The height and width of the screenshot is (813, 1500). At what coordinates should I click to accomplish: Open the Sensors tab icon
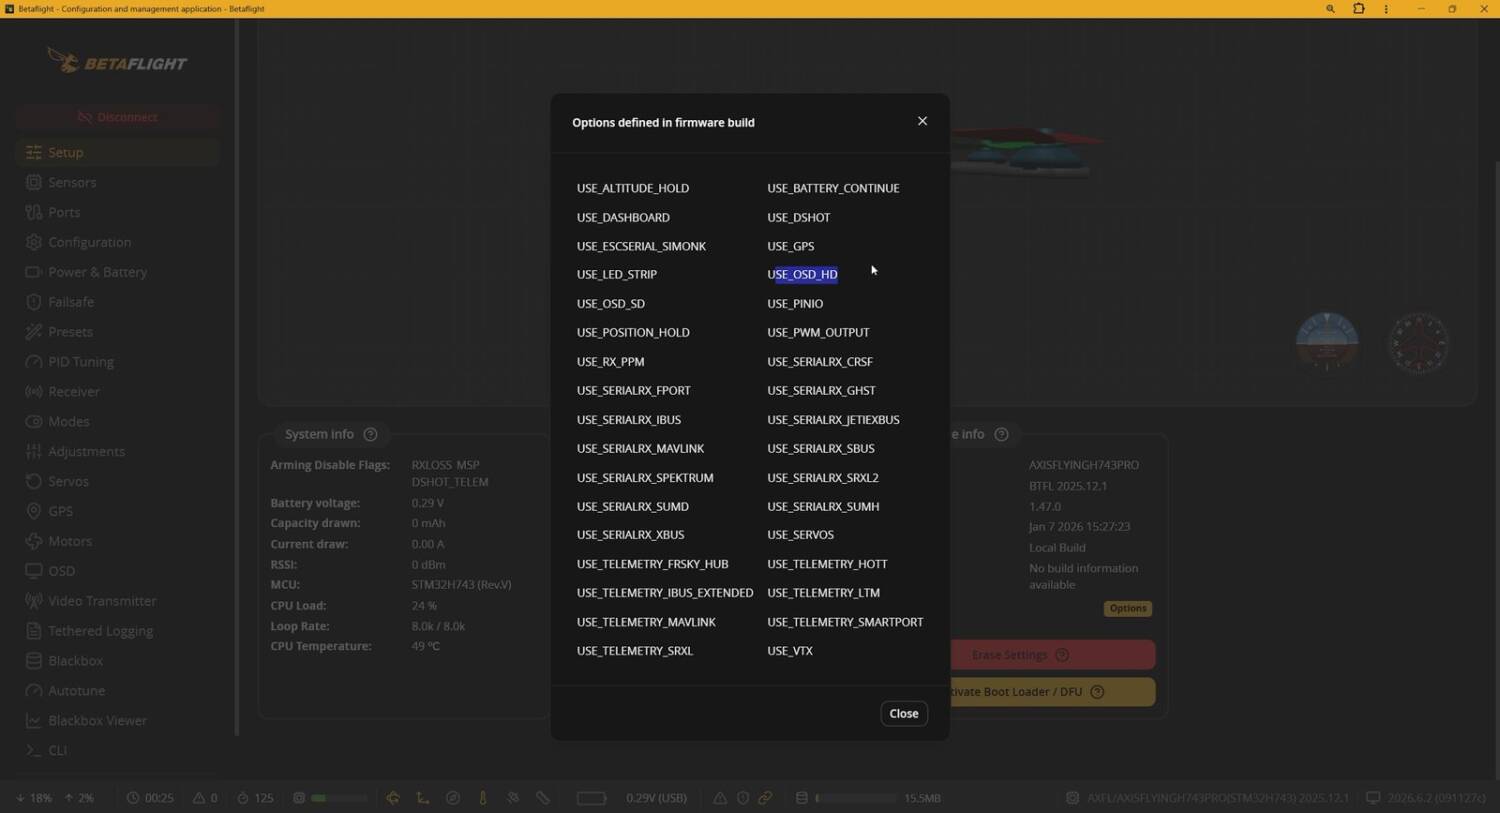(34, 182)
